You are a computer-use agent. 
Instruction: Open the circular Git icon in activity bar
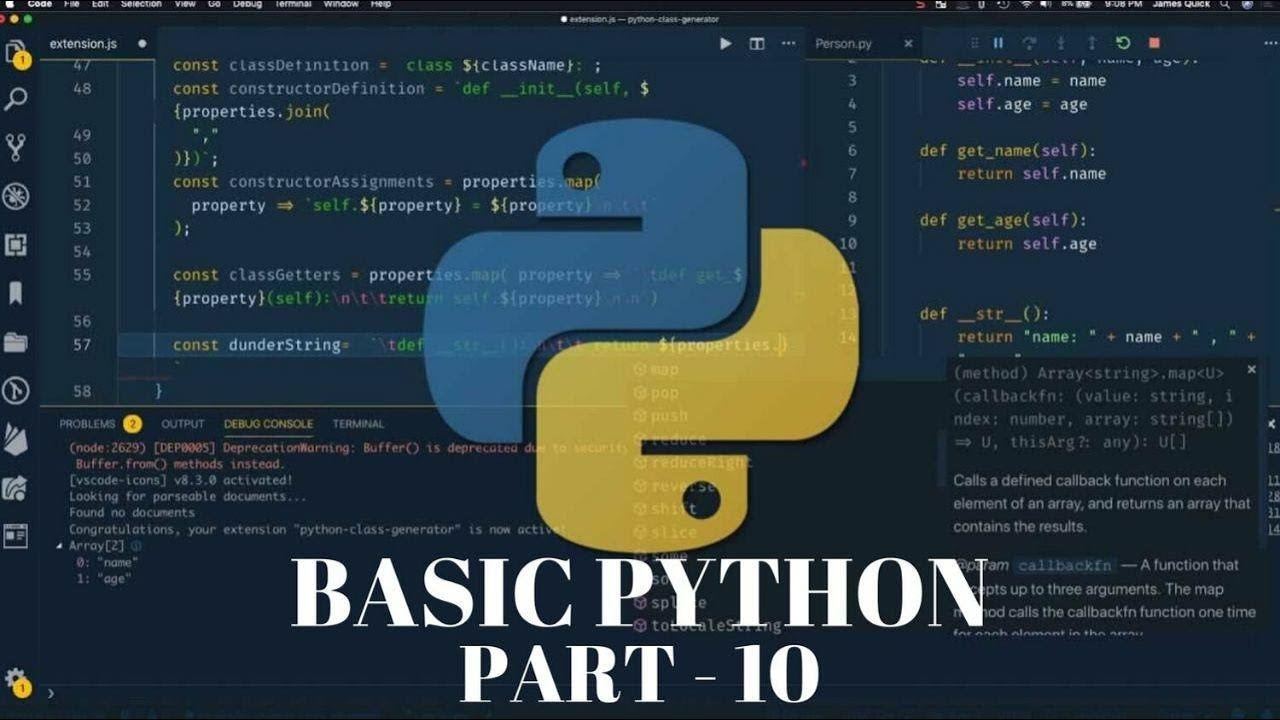(16, 391)
